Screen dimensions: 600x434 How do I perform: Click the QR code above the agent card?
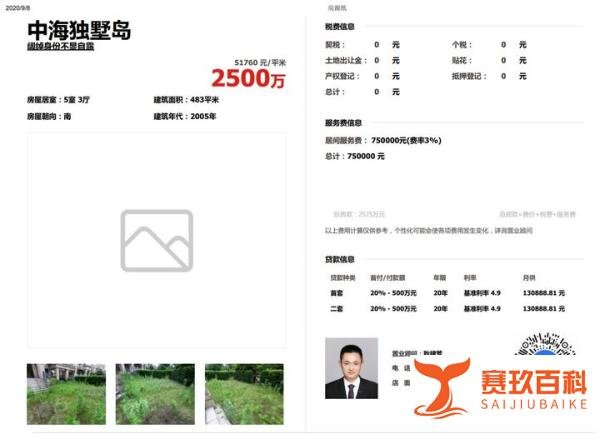click(545, 344)
